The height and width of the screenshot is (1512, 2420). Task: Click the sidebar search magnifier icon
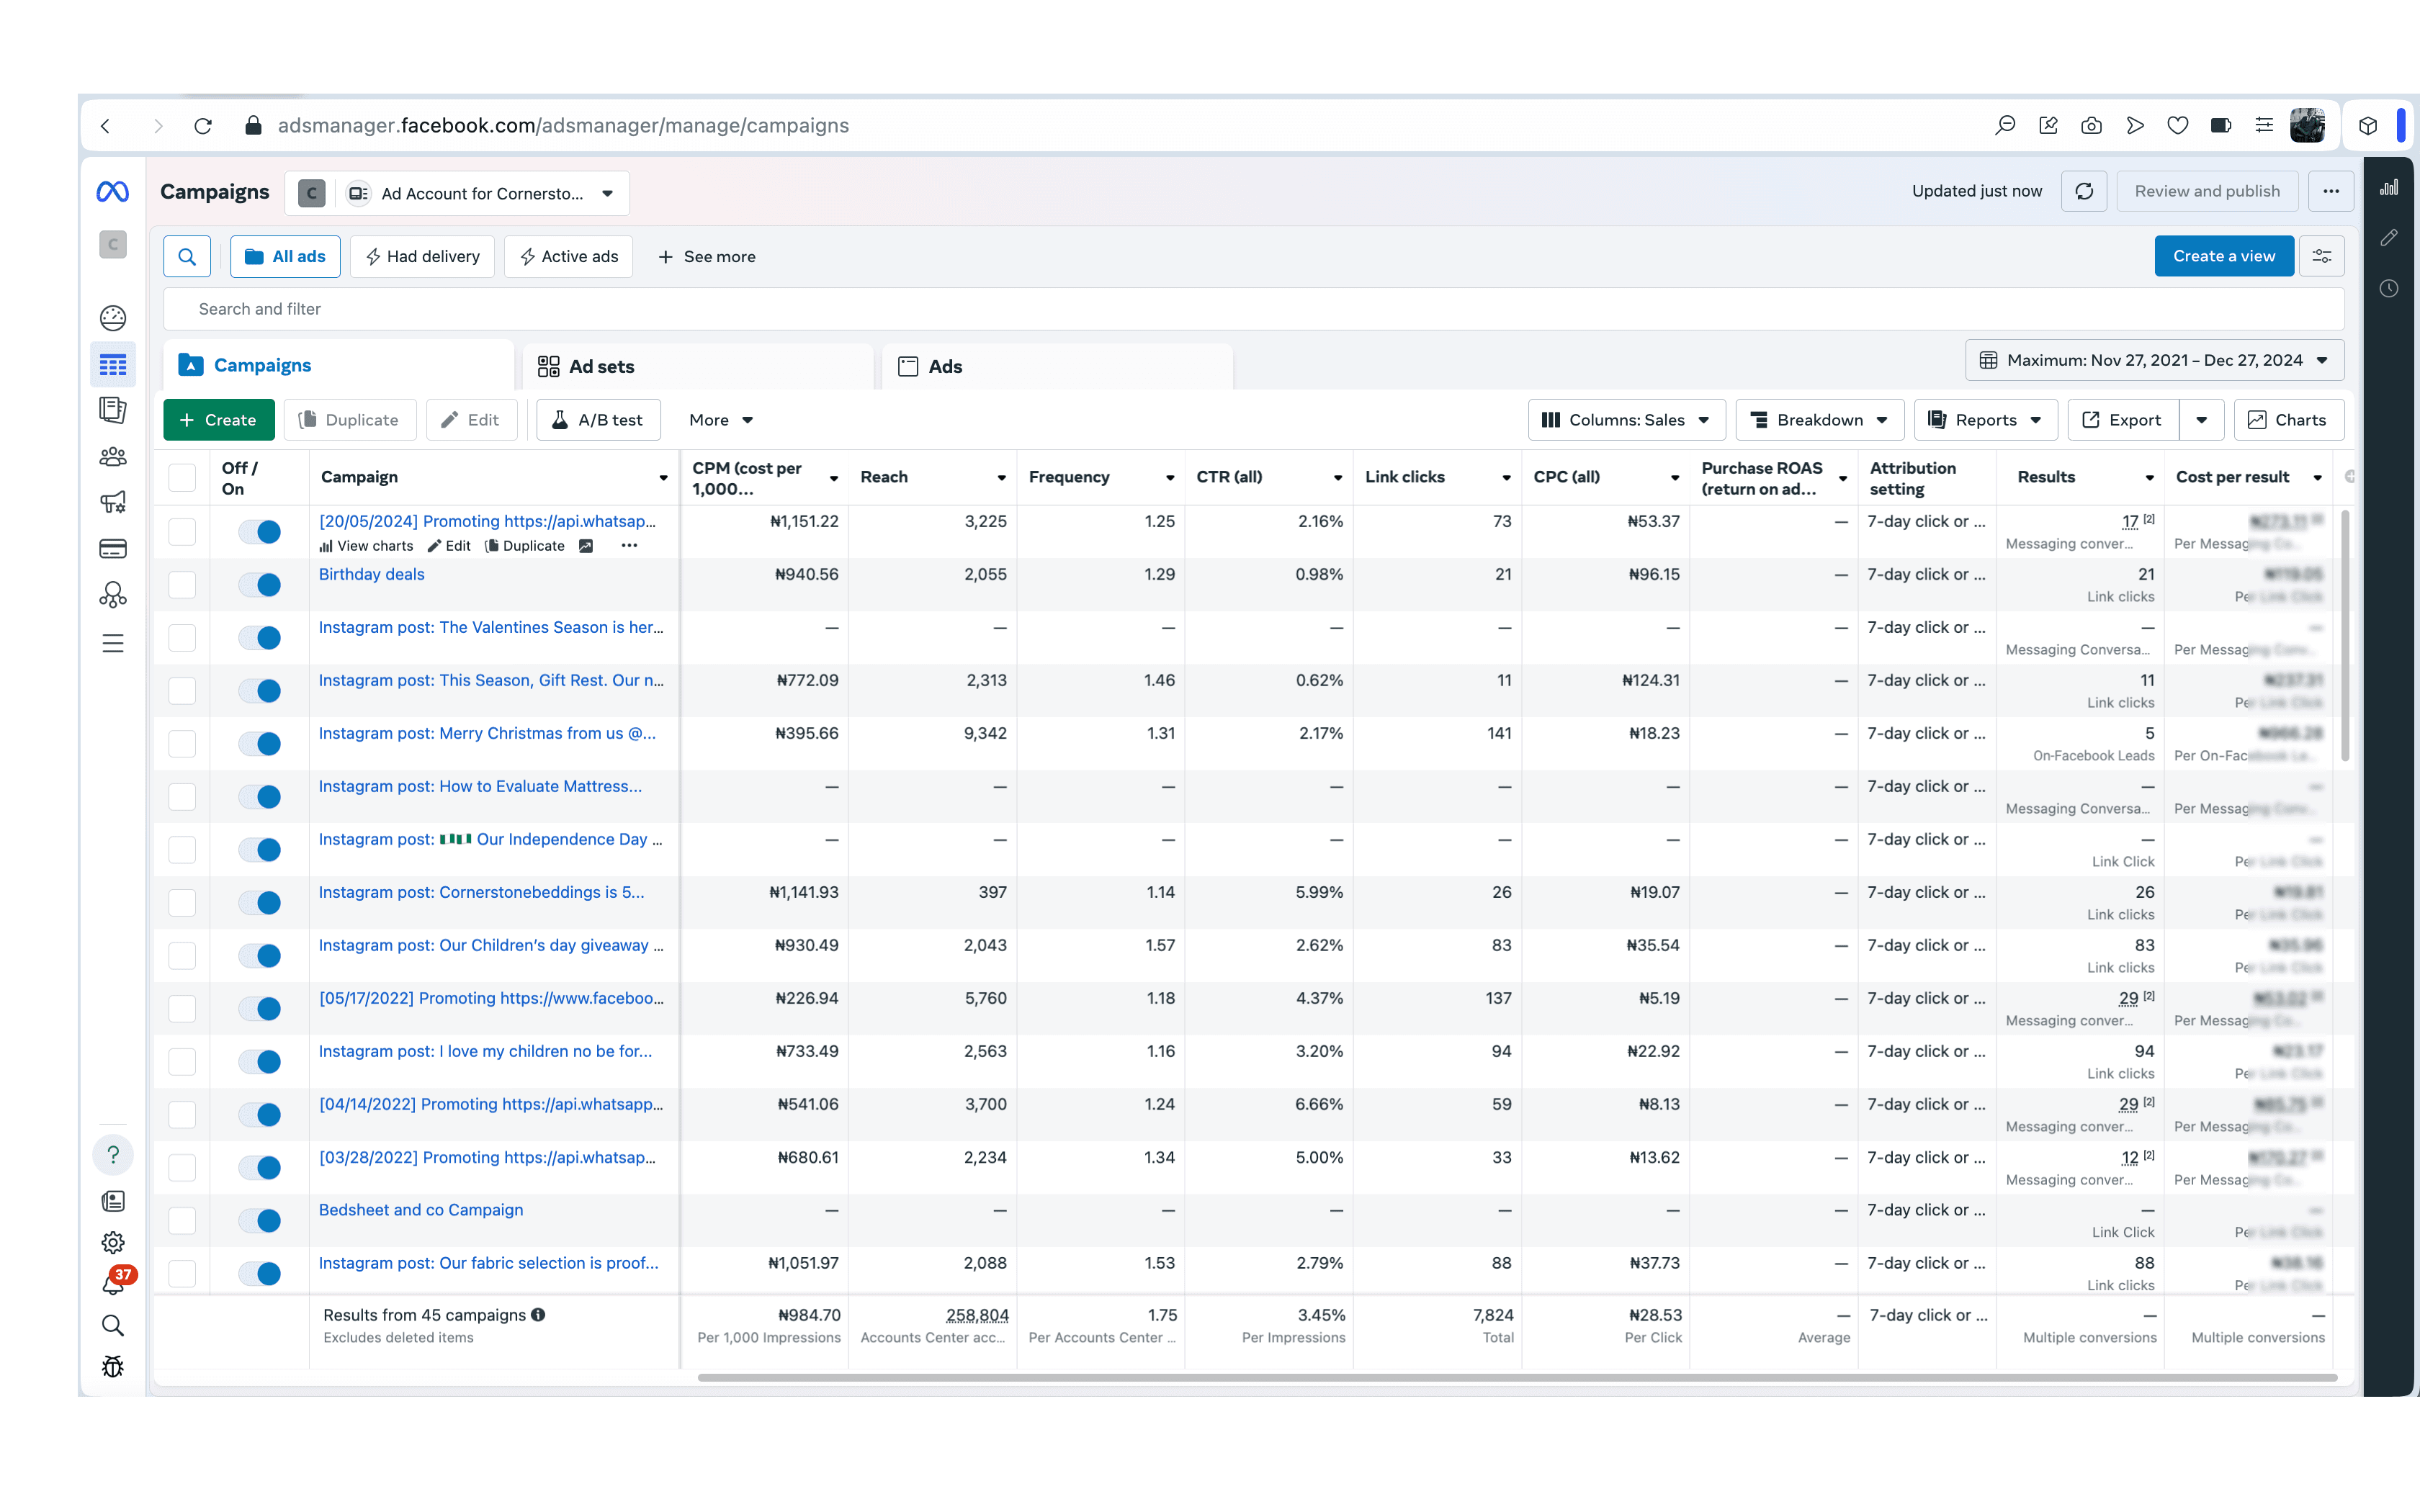point(113,1326)
